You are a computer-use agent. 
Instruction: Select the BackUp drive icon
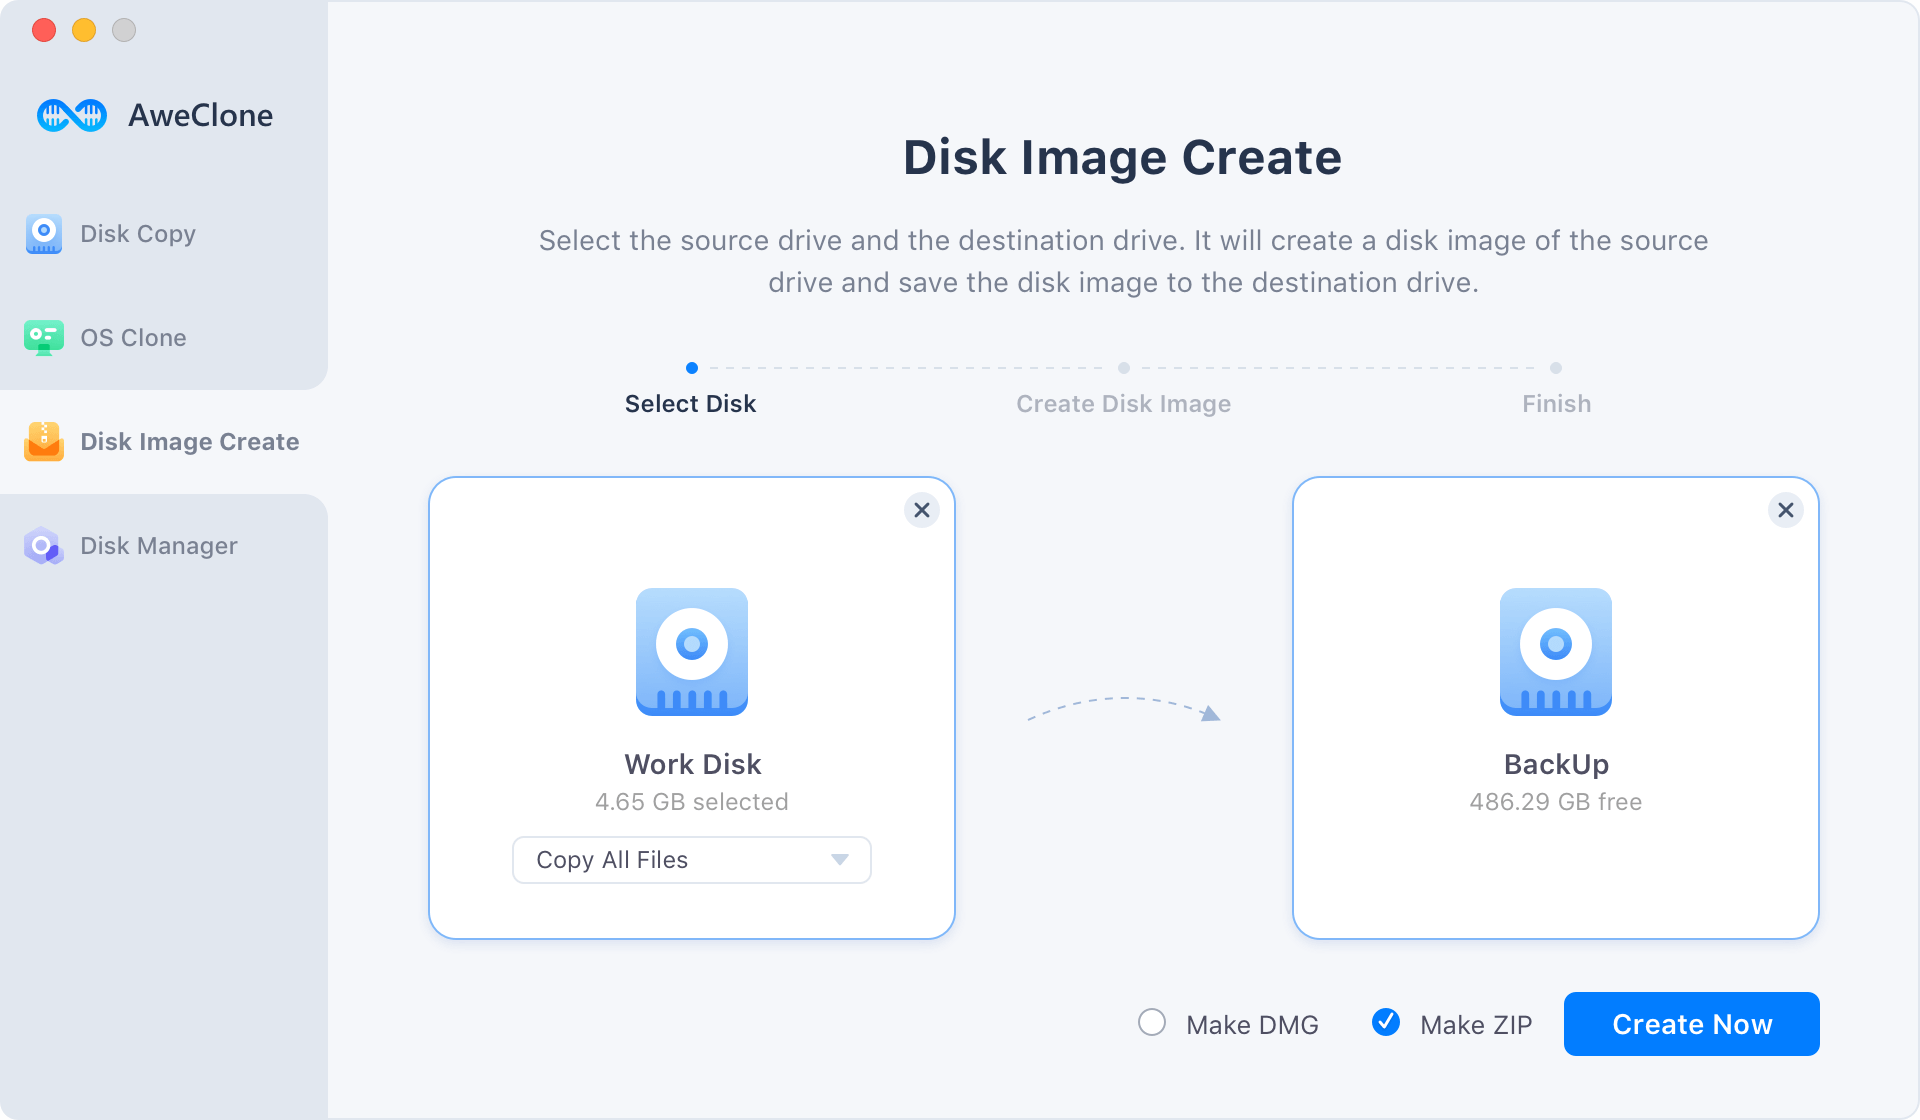click(x=1556, y=652)
